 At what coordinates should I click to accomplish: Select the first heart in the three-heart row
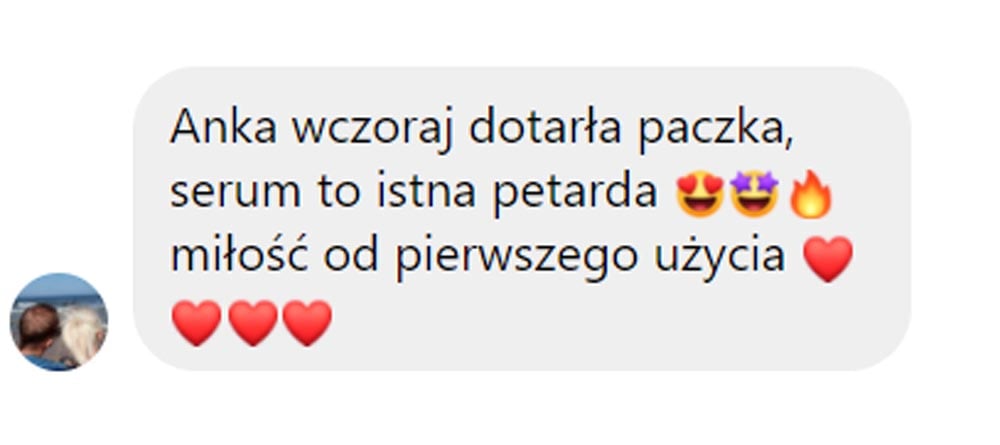tap(196, 323)
